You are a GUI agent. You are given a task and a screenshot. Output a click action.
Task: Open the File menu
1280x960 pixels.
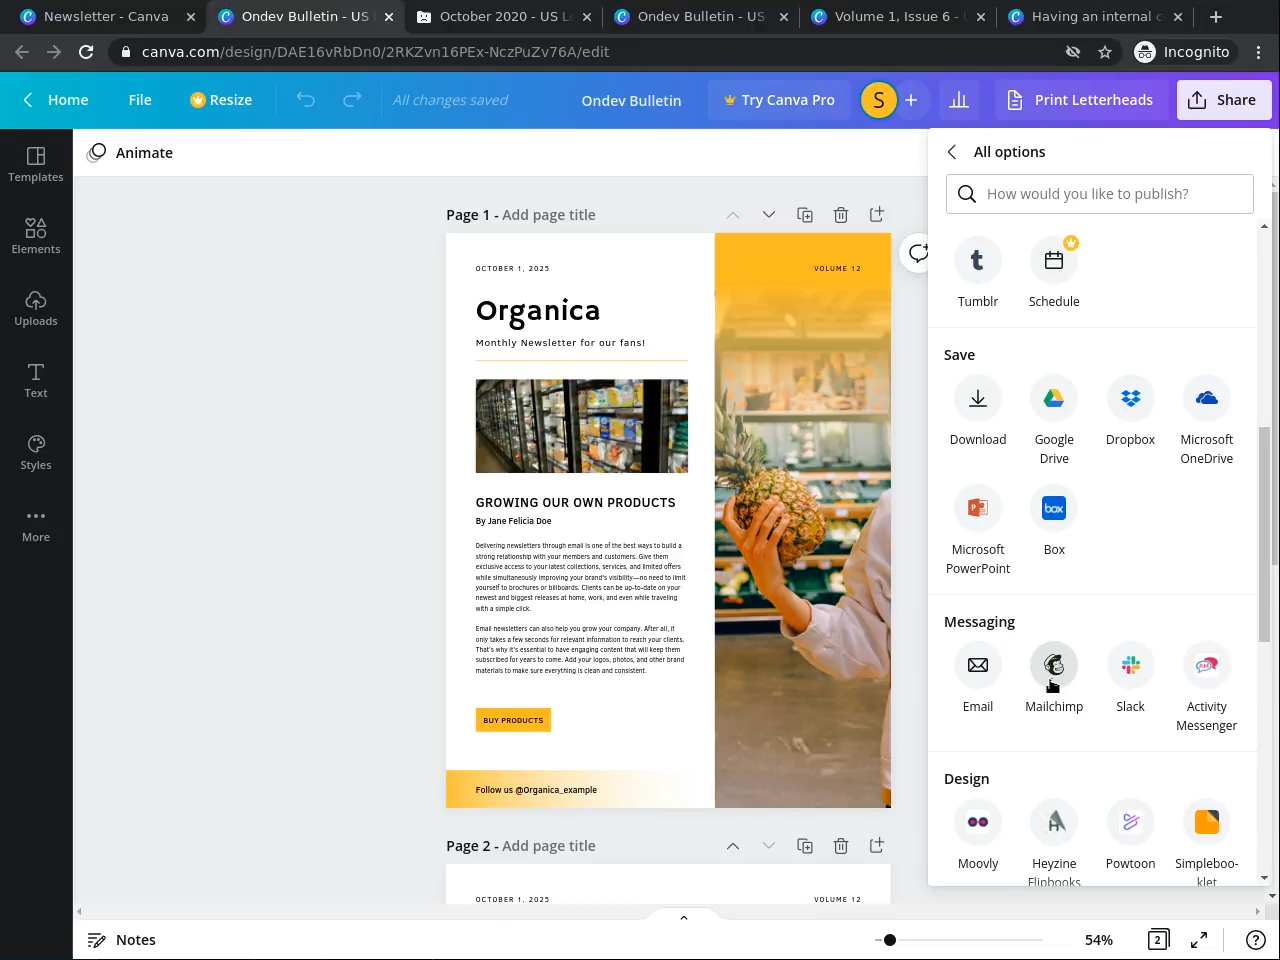point(140,100)
